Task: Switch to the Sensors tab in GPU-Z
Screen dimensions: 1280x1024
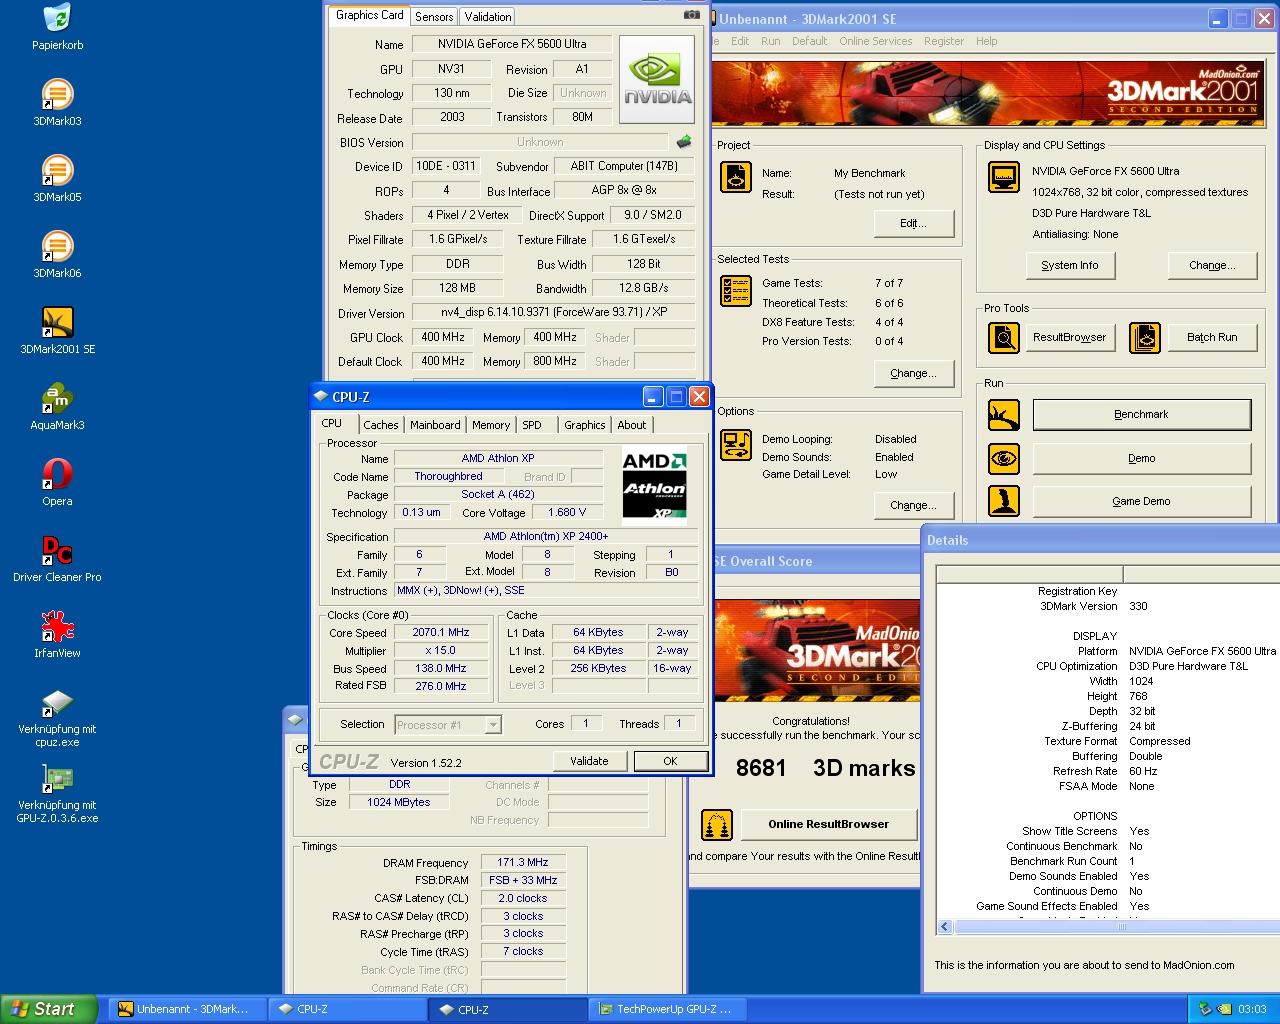Action: point(434,16)
